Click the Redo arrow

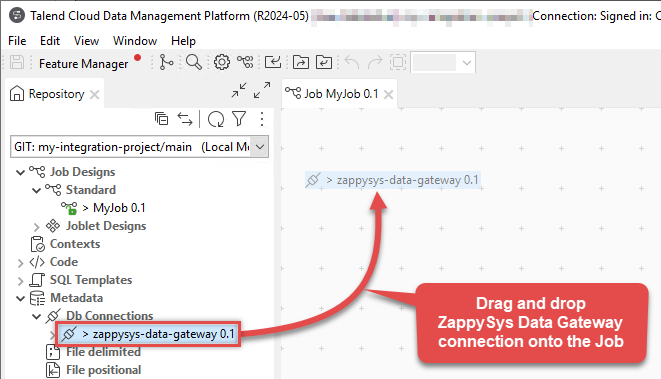pyautogui.click(x=375, y=62)
